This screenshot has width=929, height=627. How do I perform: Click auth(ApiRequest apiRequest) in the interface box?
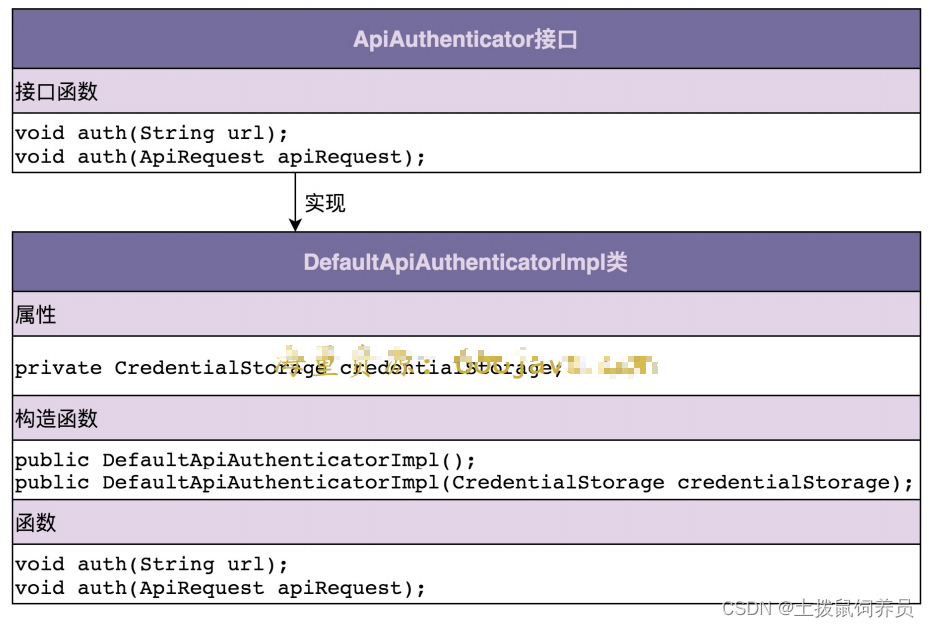pos(220,157)
